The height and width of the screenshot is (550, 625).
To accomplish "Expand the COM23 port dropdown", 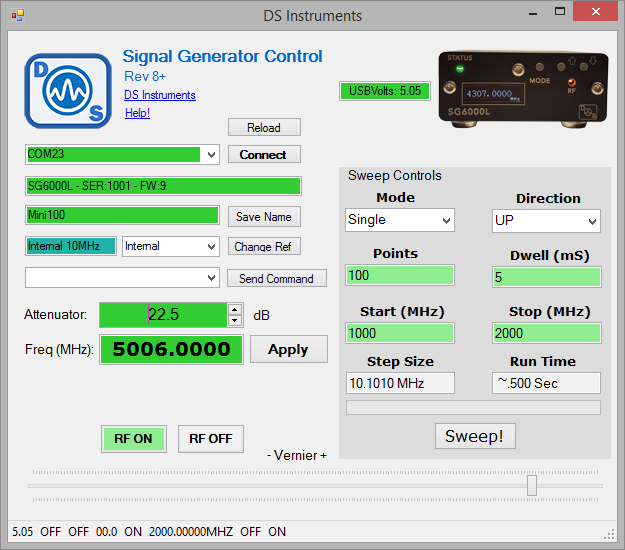I will click(x=210, y=155).
